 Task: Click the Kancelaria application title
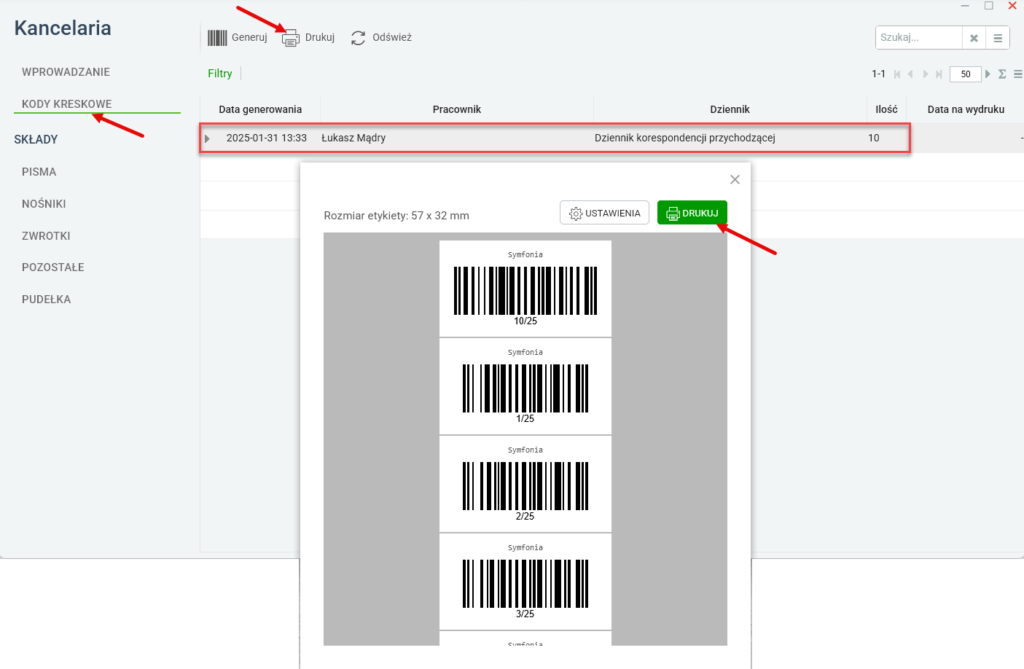click(x=63, y=28)
